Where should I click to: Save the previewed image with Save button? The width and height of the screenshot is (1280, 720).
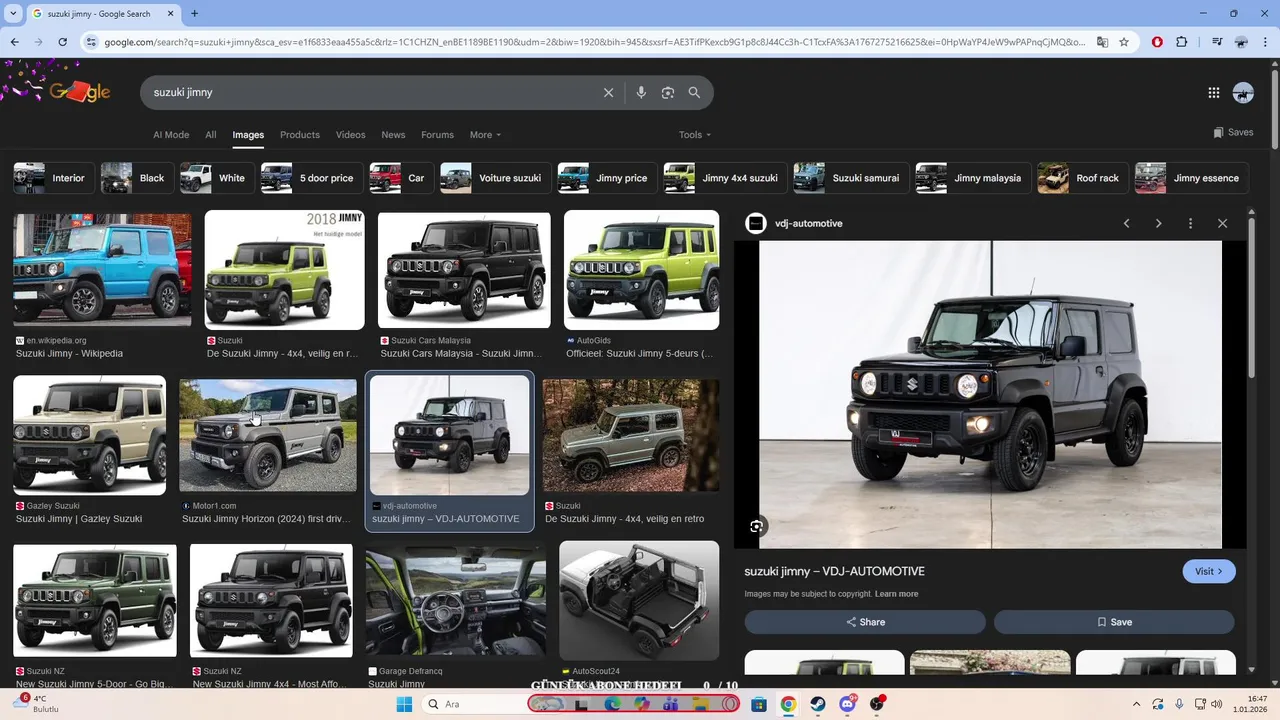[x=1114, y=622]
